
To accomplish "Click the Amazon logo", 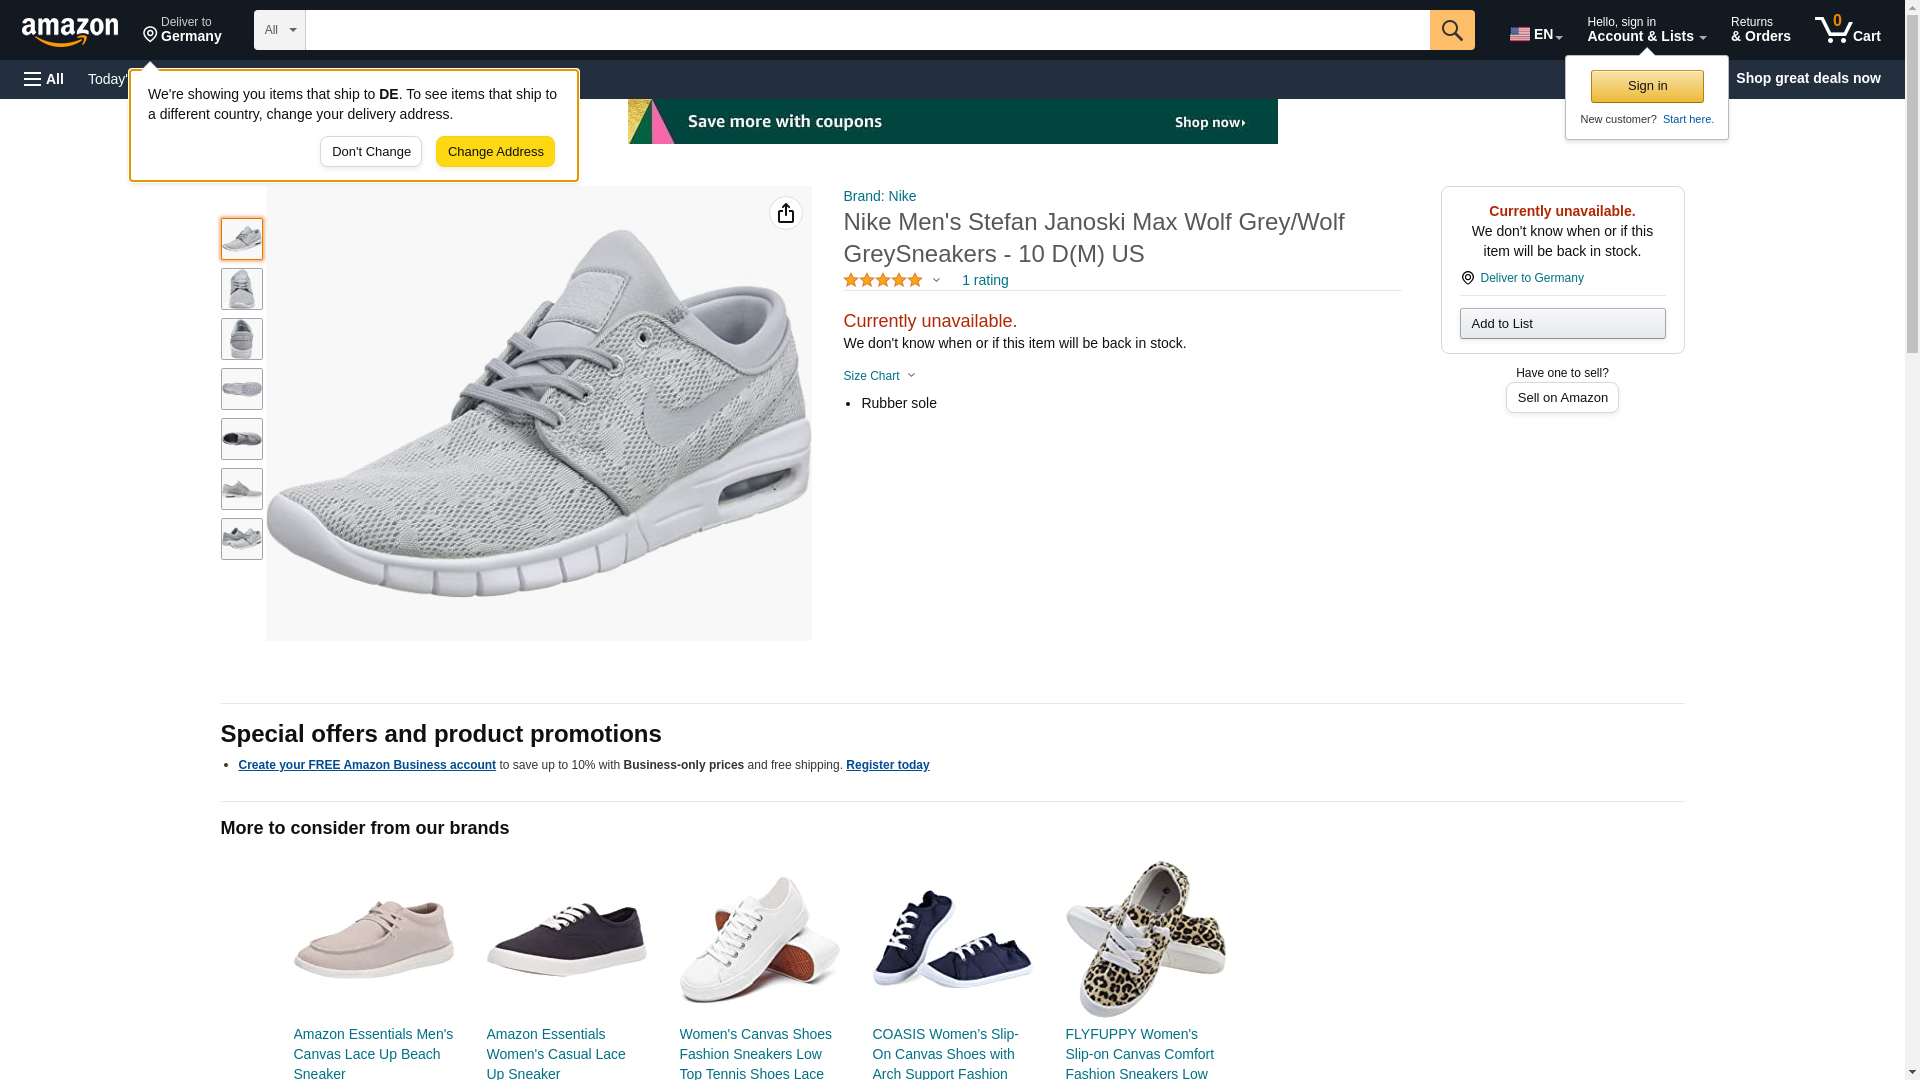I will 70,32.
